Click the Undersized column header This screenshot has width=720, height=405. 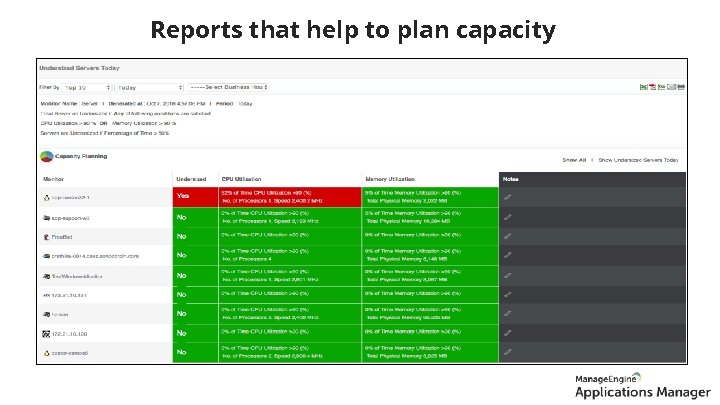191,179
